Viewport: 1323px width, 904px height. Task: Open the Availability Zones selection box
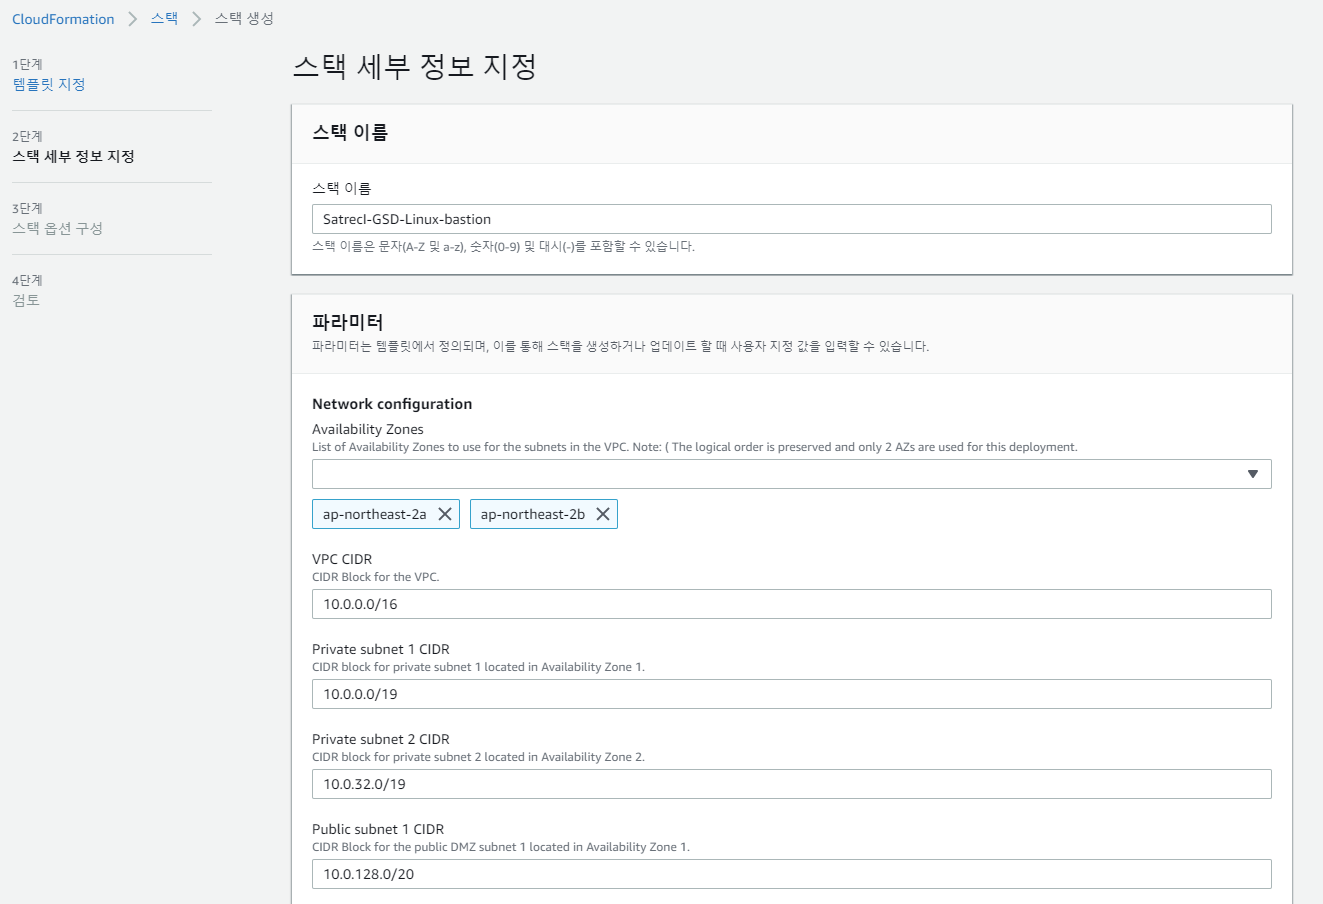click(780, 474)
